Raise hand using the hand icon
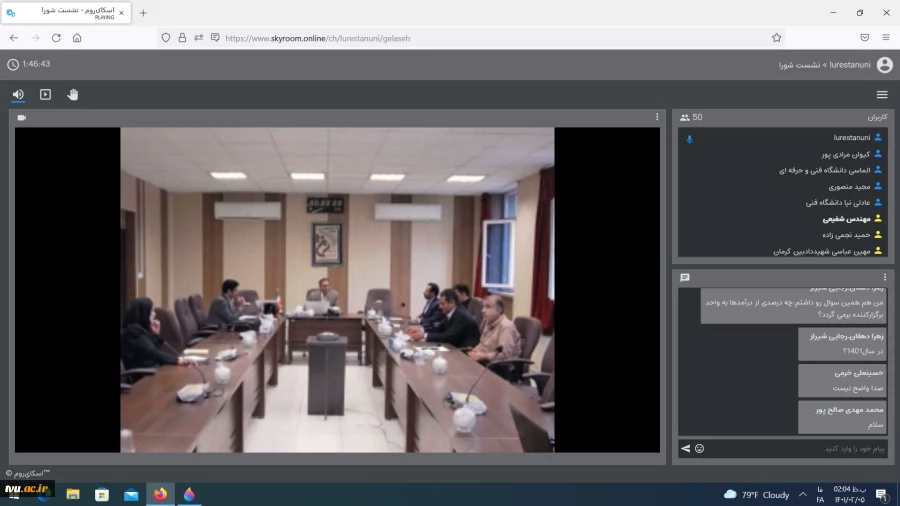This screenshot has height=506, width=900. pyautogui.click(x=72, y=94)
